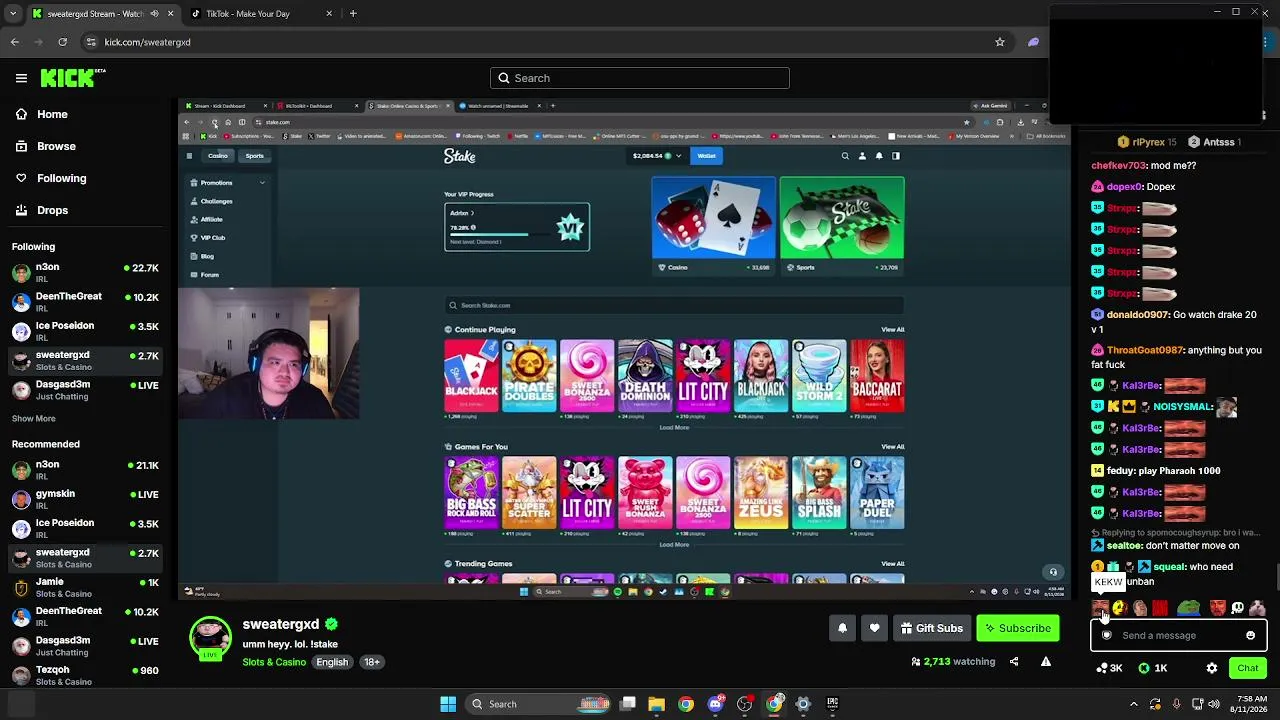Viewport: 1280px width, 720px height.
Task: Click the English language tag
Action: [x=332, y=662]
